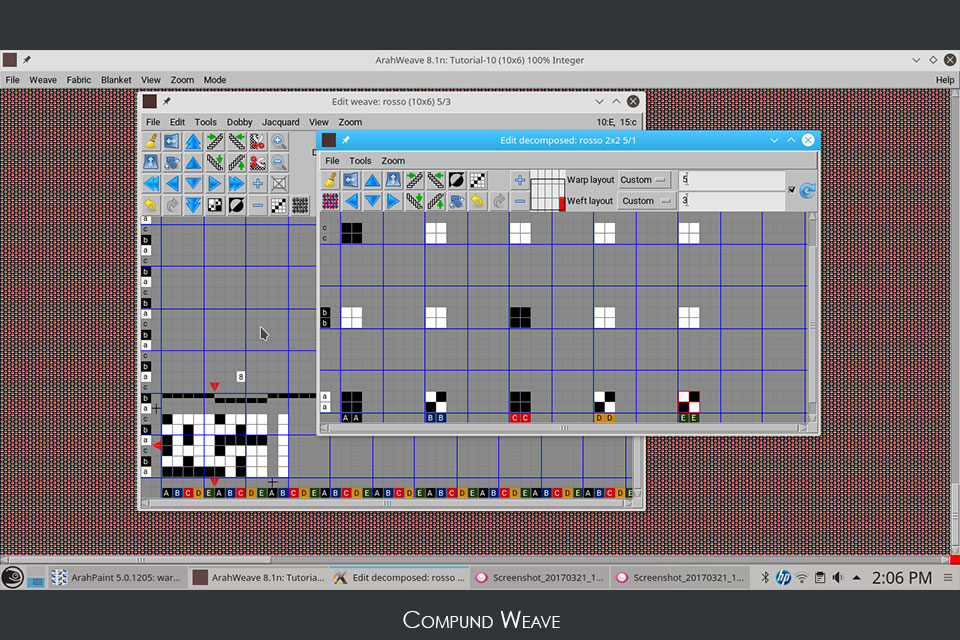Viewport: 960px width, 640px height.
Task: Click the blue plus icon in Edit weave
Action: coord(258,184)
